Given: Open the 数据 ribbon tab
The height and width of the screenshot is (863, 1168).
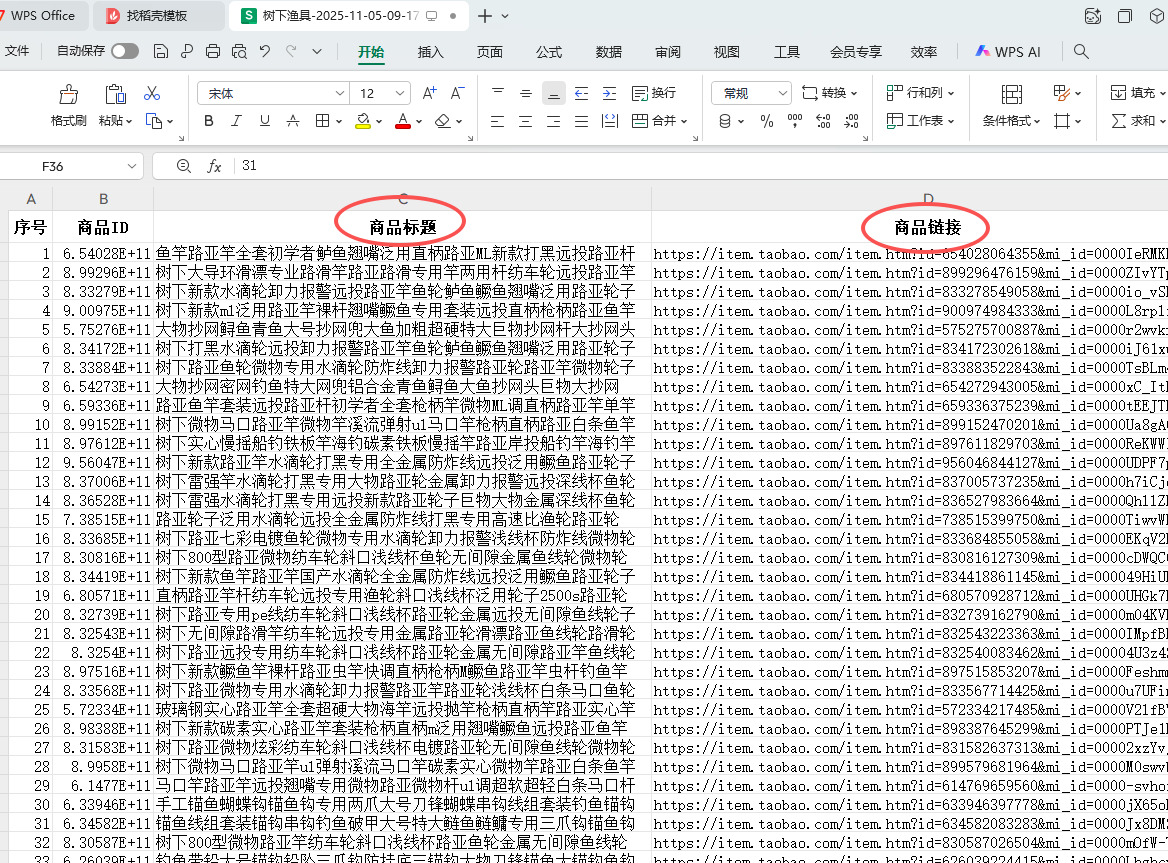Looking at the screenshot, I should (x=608, y=52).
